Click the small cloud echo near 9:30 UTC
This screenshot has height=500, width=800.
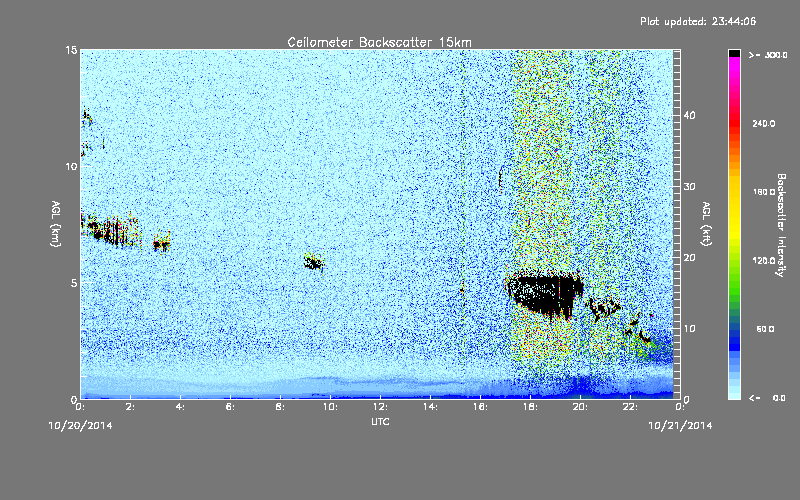click(x=314, y=262)
